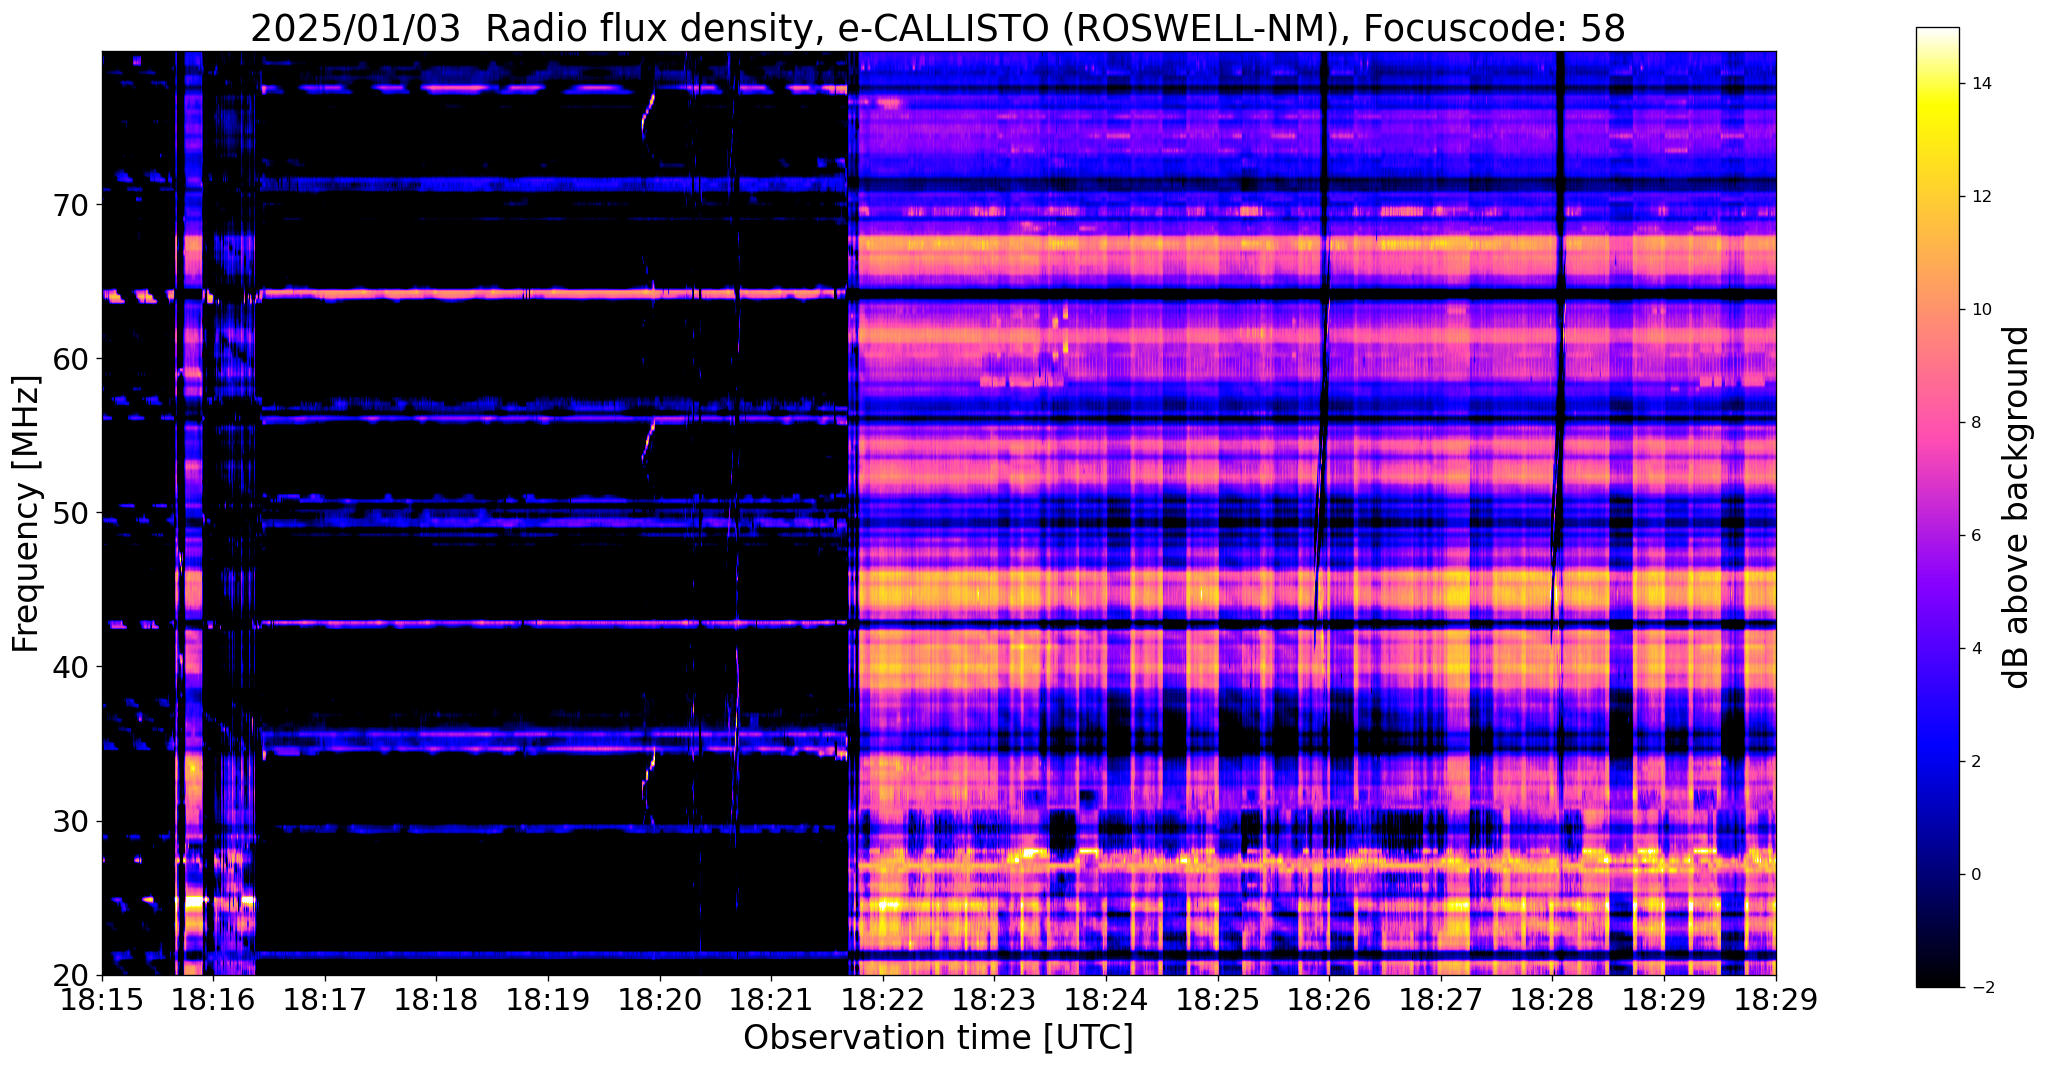The width and height of the screenshot is (2047, 1067).
Task: Click the blue region of the colorbar near 2 dB
Action: pos(1937,761)
